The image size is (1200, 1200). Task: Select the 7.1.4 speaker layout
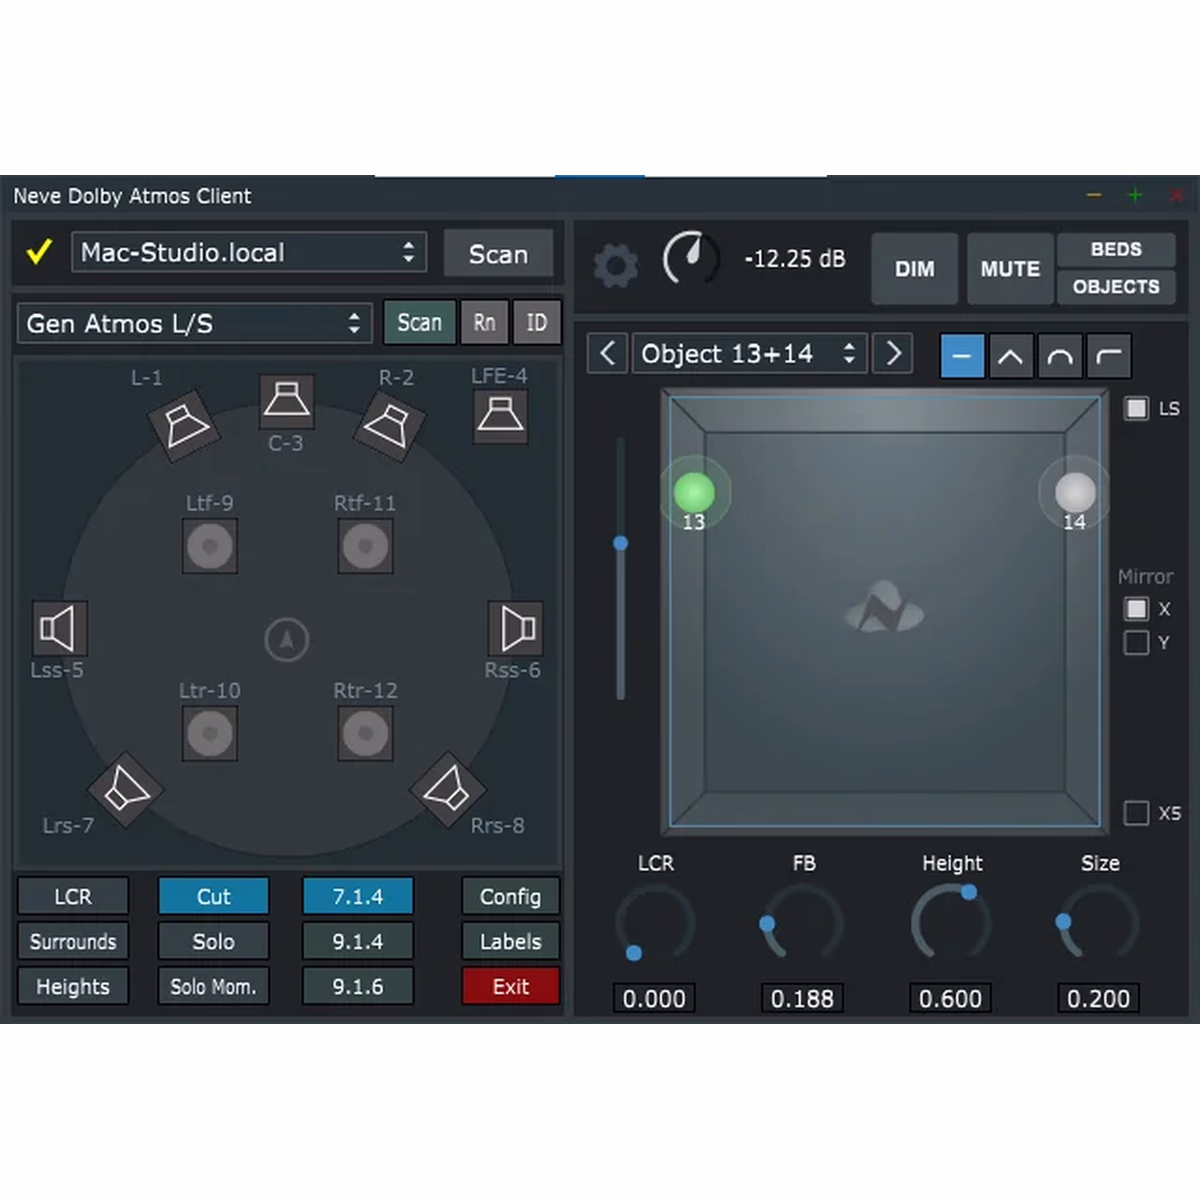pyautogui.click(x=358, y=896)
